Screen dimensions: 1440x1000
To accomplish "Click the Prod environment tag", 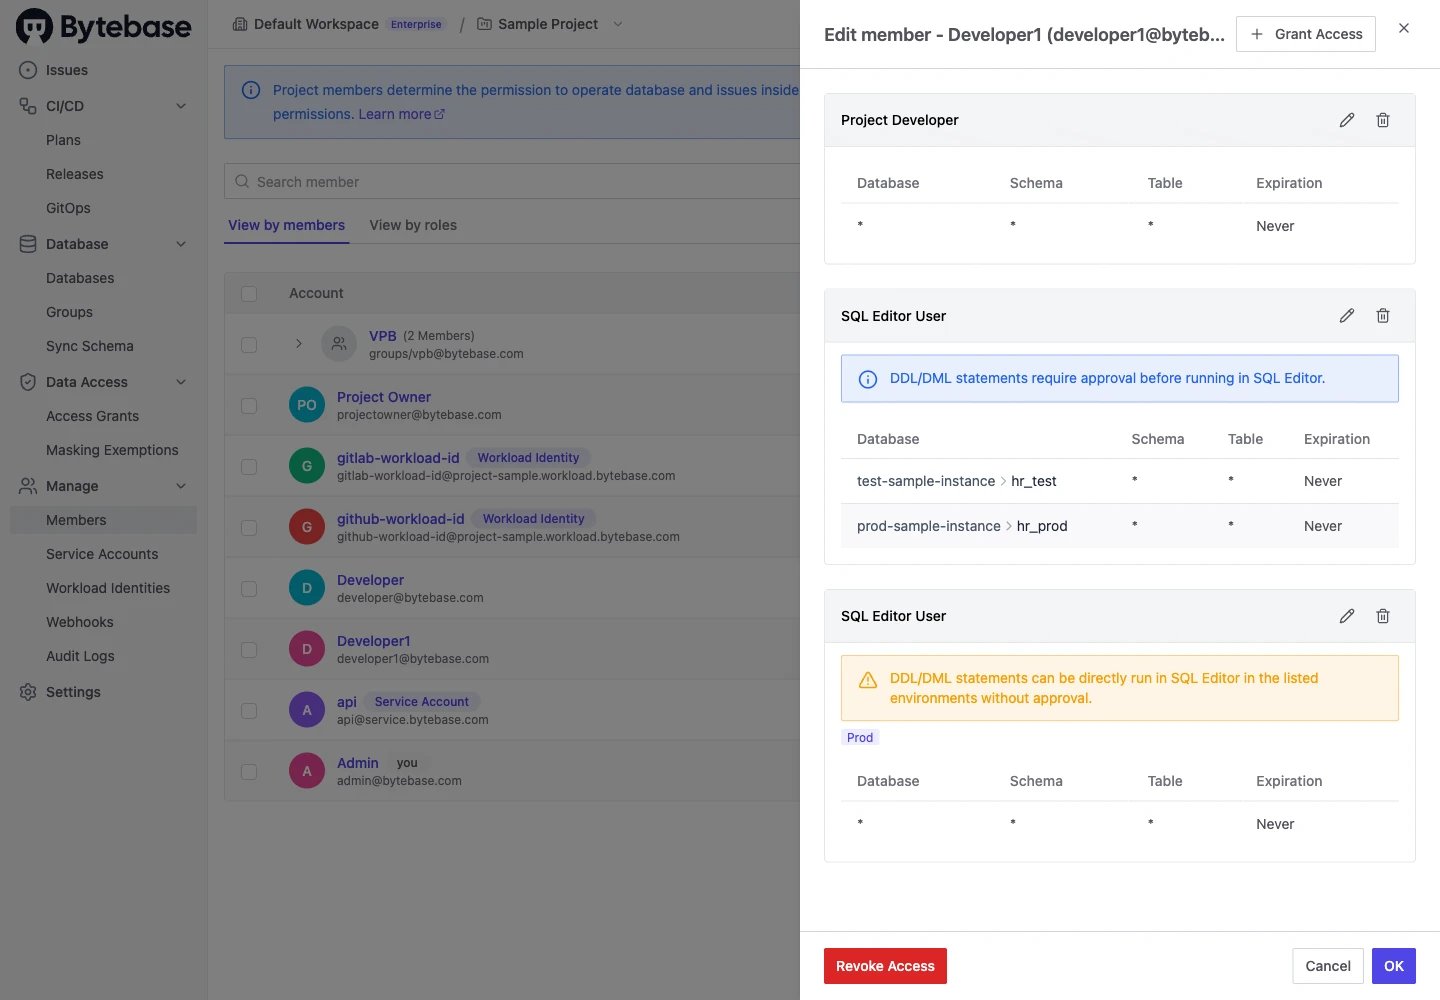I will coord(860,738).
